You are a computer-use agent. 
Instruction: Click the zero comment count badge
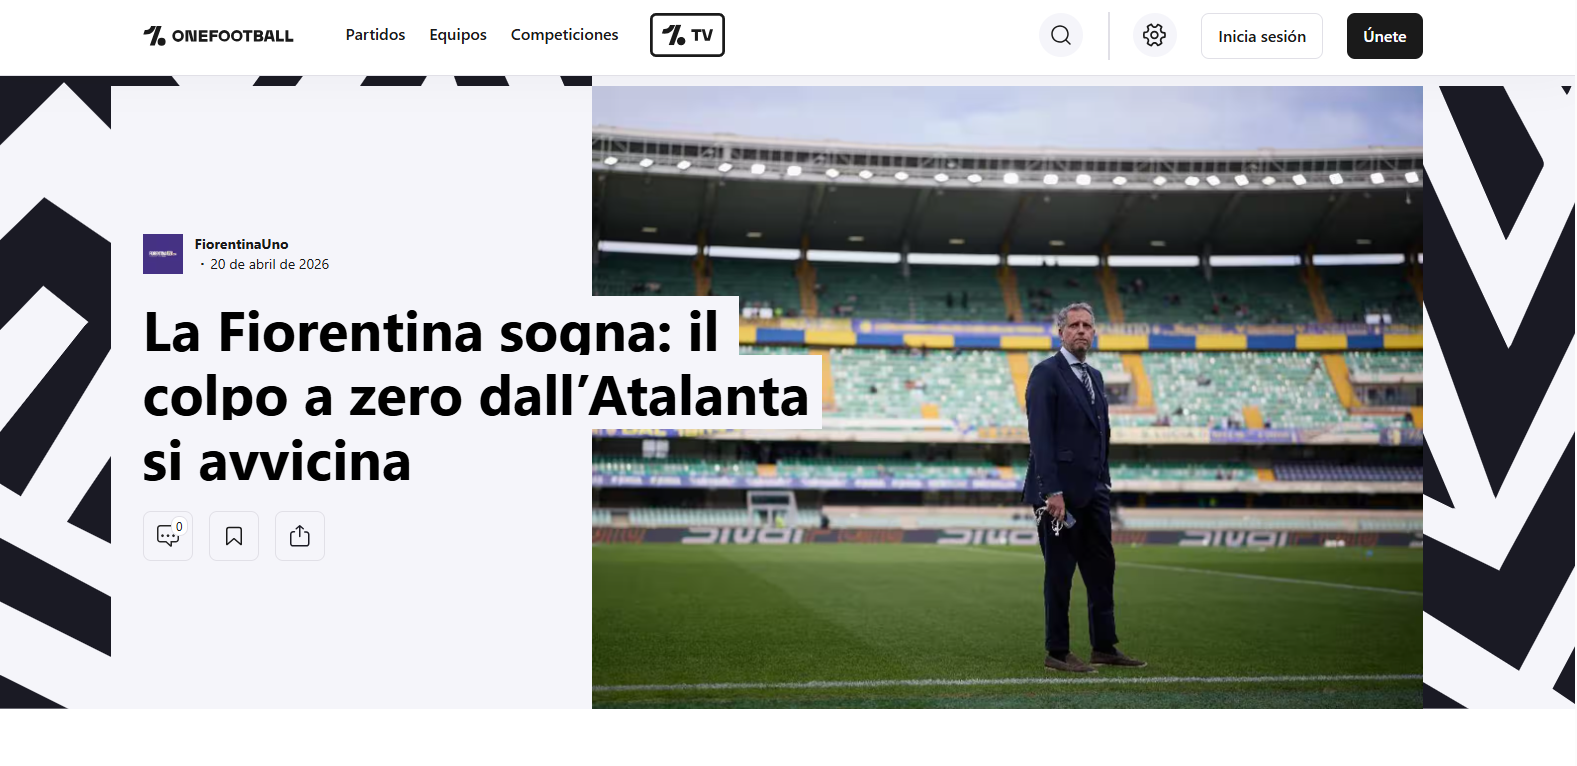point(179,526)
